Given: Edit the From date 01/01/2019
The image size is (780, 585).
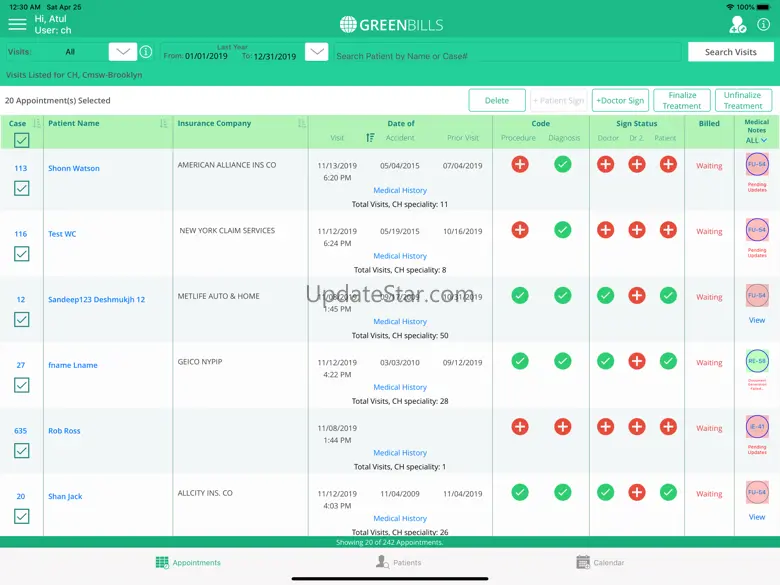Looking at the screenshot, I should (206, 56).
